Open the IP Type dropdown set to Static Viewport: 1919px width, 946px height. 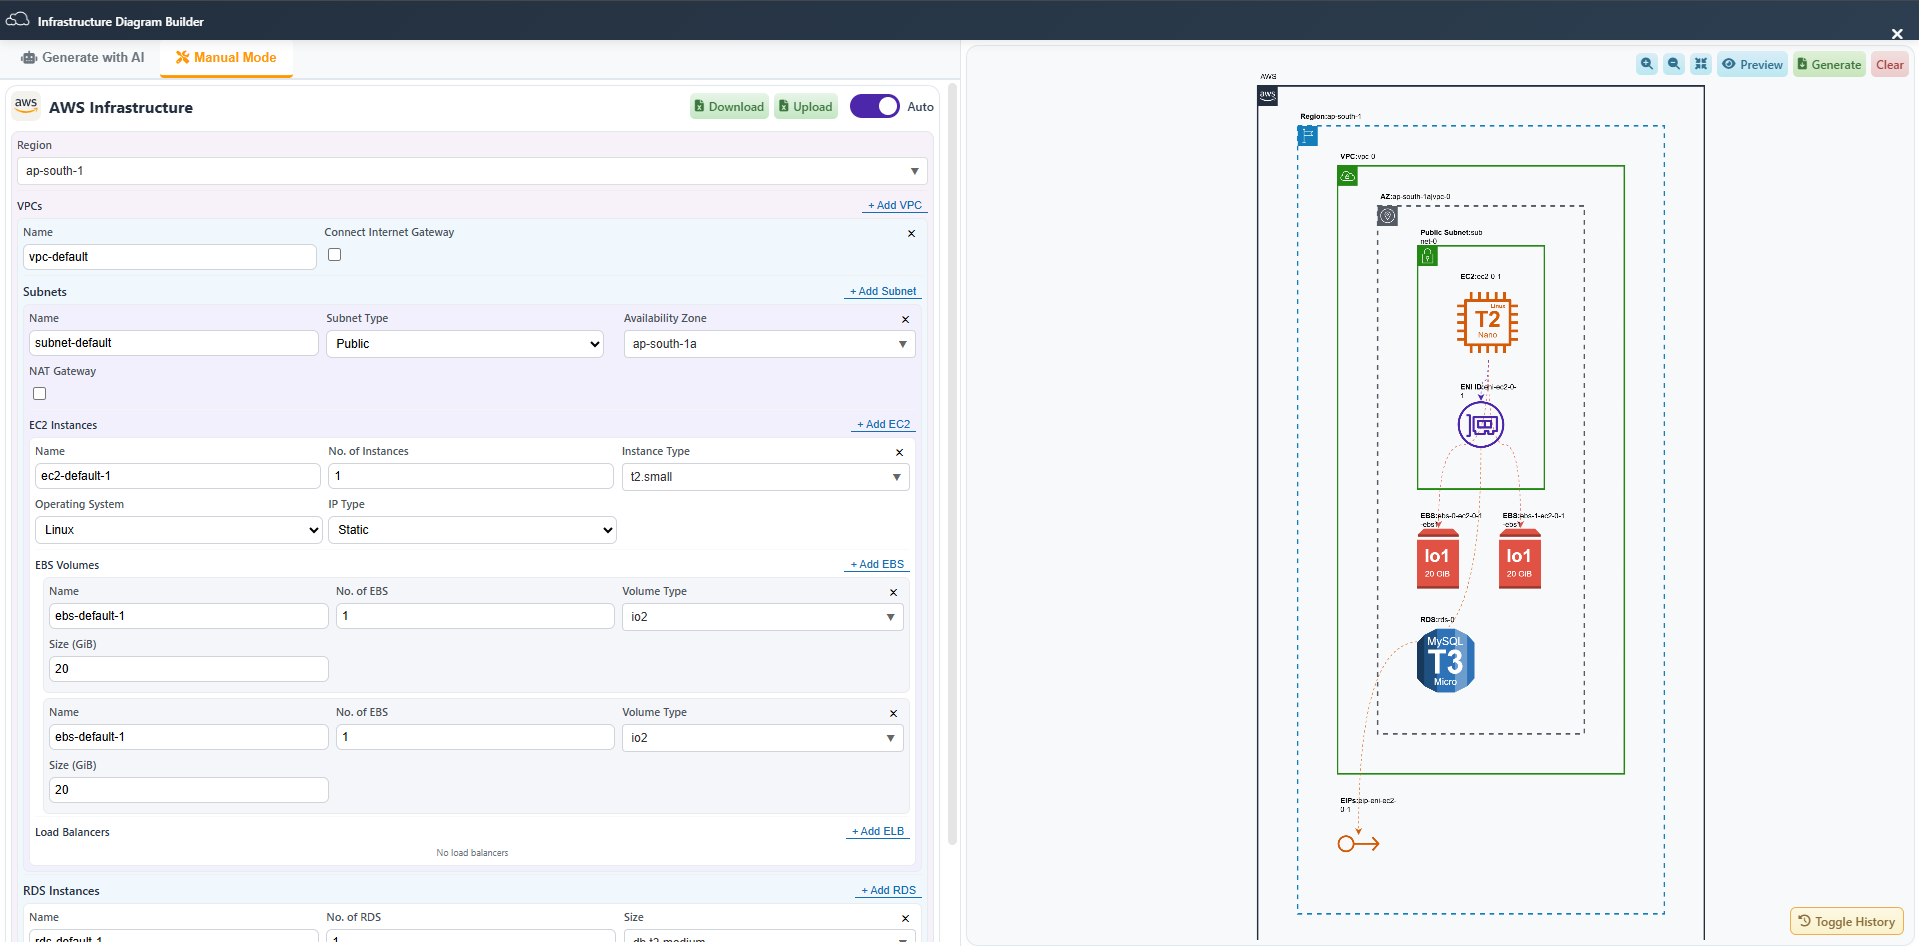[472, 530]
